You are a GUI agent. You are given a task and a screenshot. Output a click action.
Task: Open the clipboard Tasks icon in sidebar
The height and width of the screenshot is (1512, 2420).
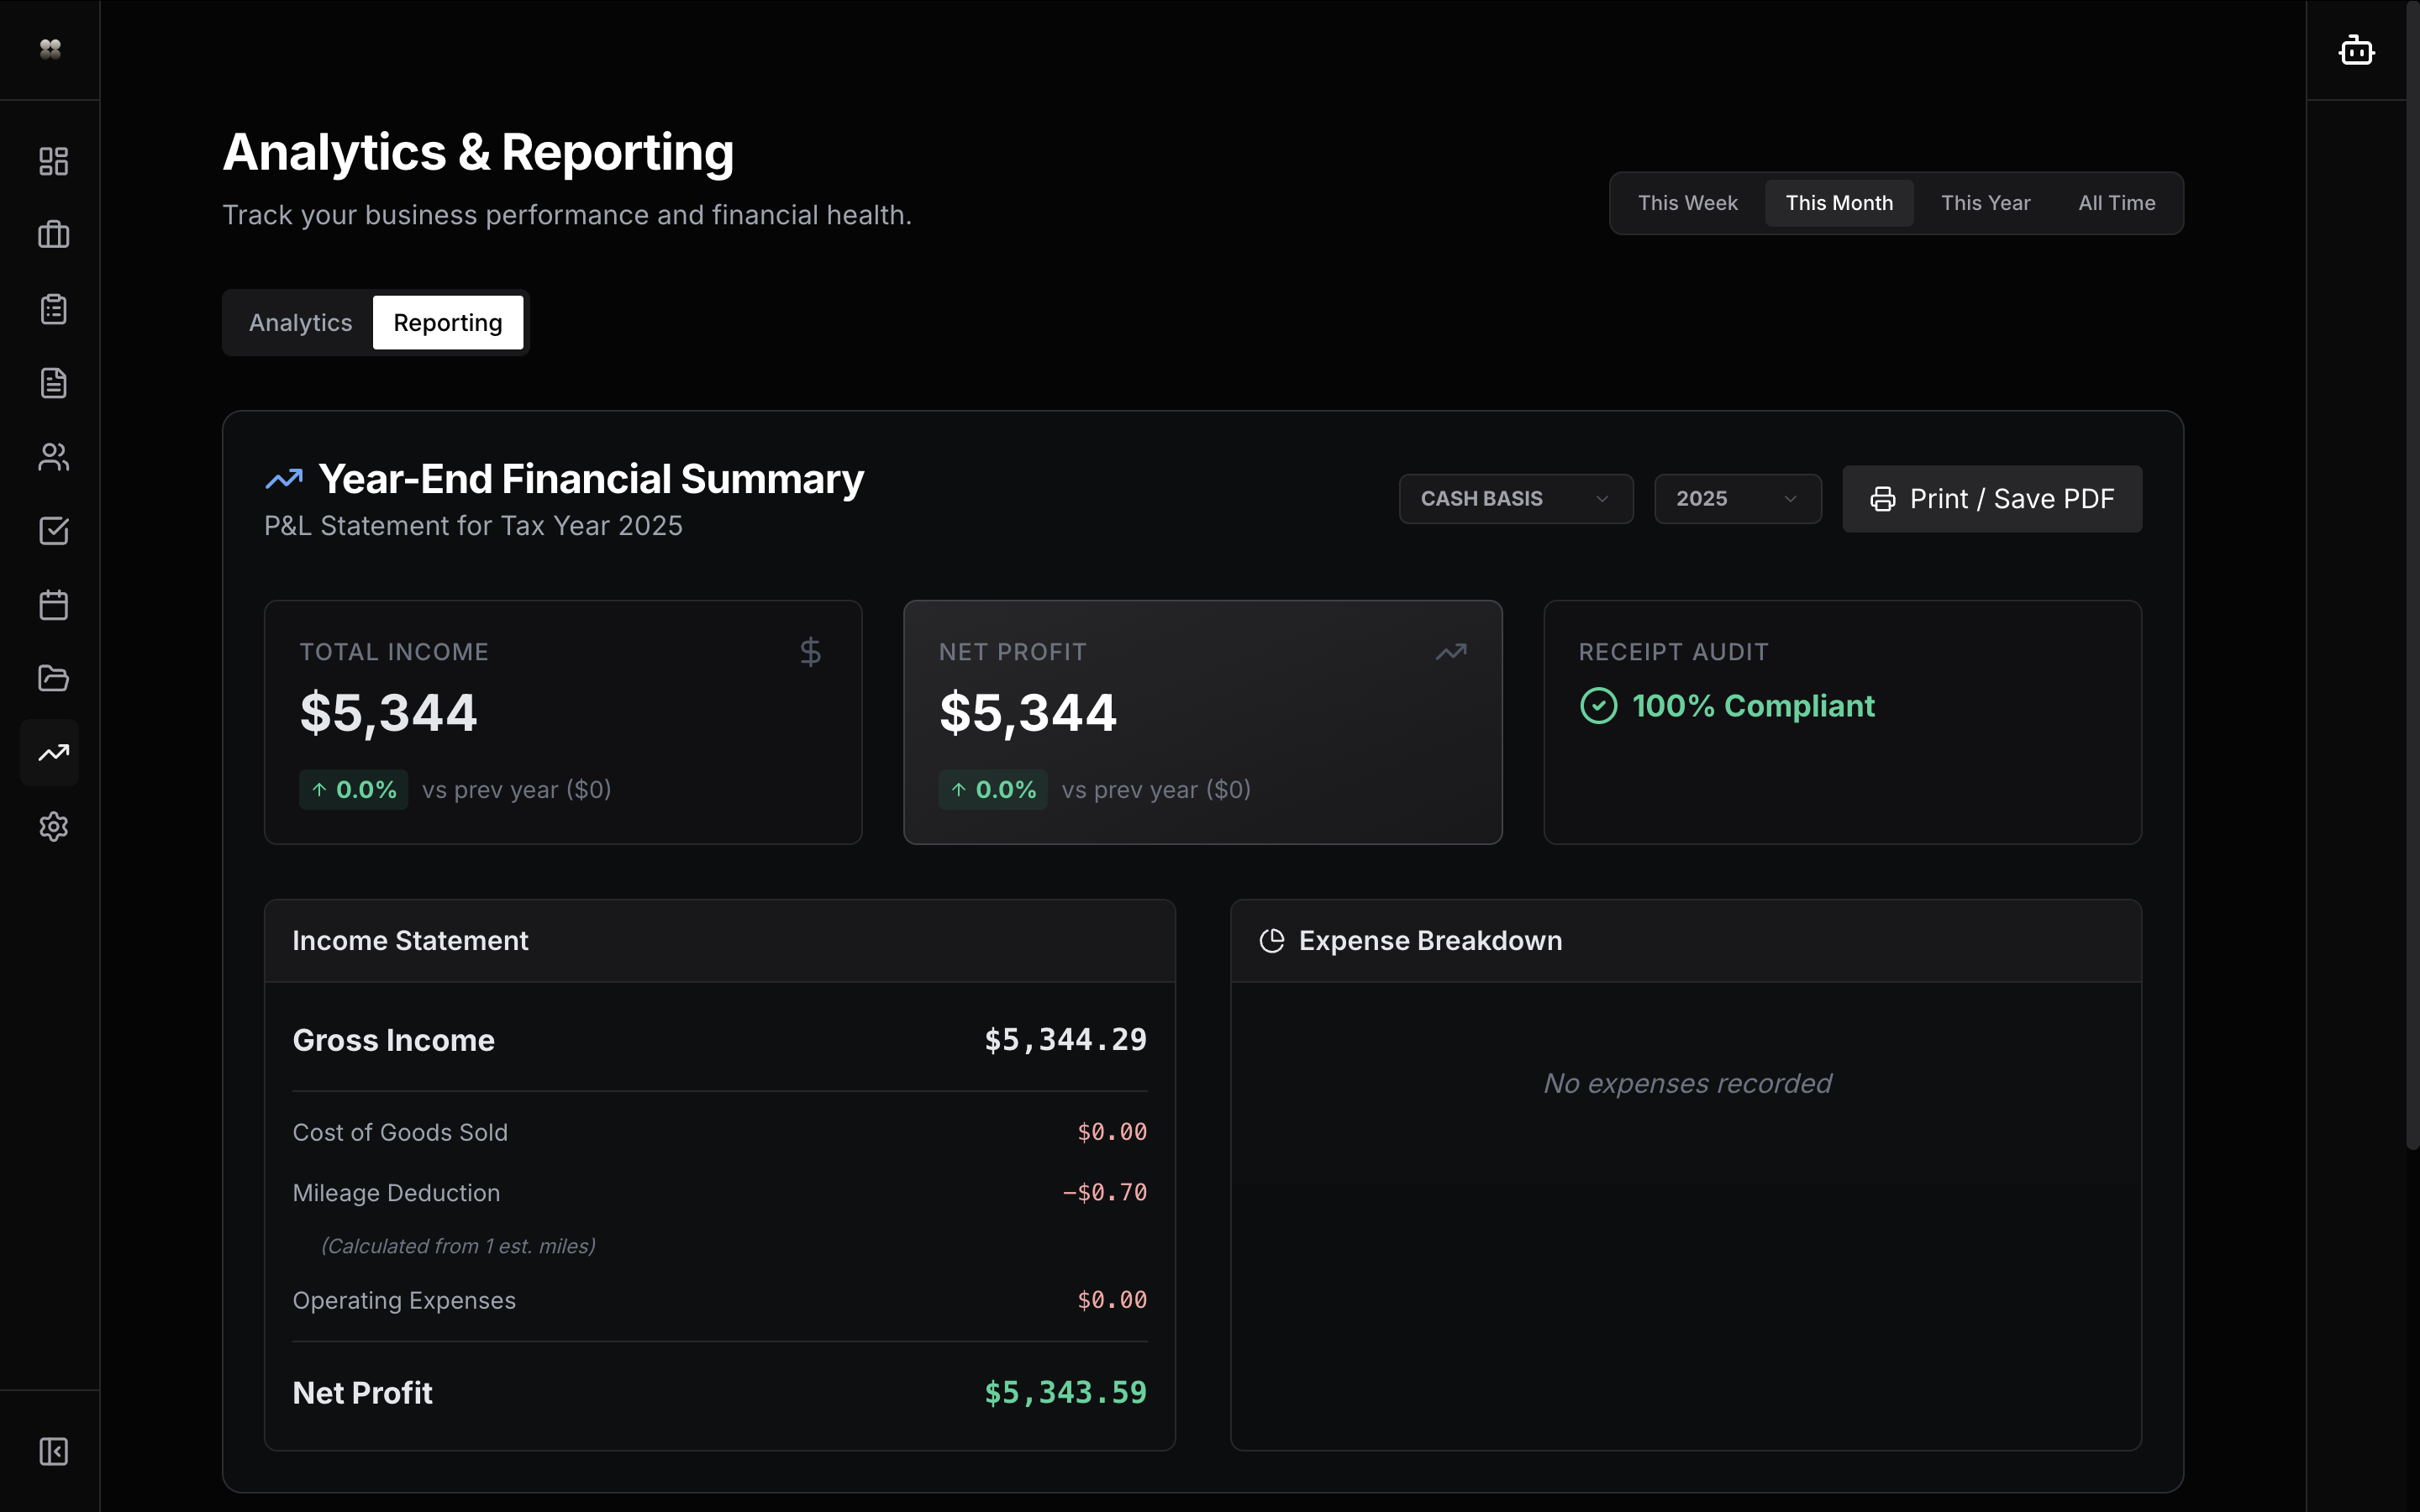52,308
